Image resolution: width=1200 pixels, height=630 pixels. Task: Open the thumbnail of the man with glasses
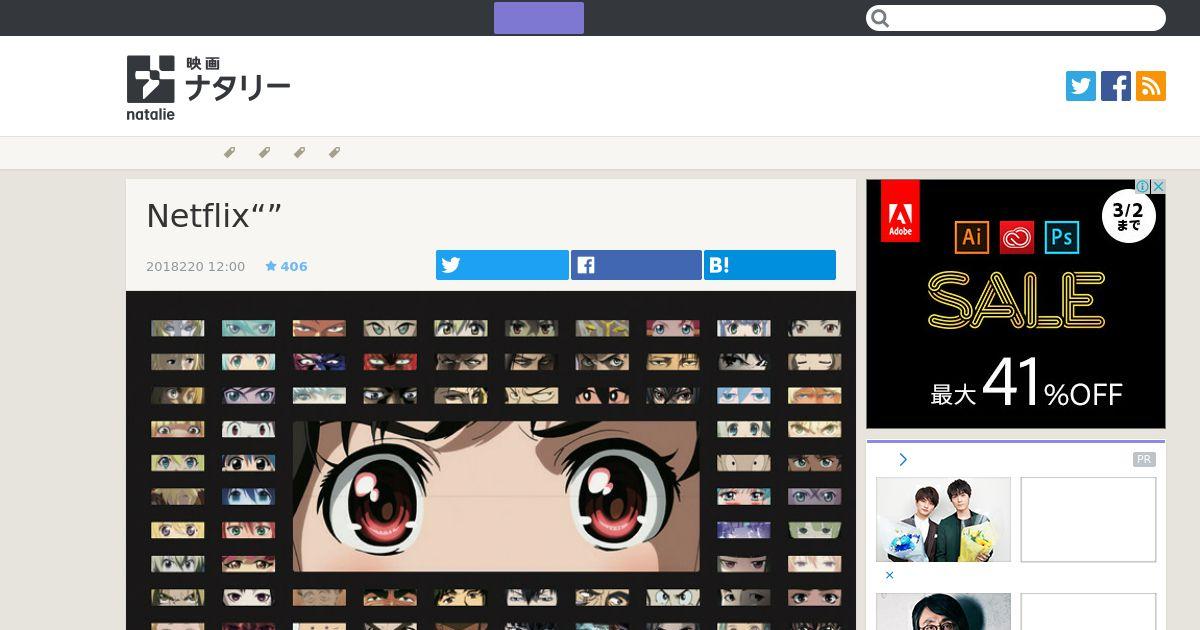(x=943, y=612)
